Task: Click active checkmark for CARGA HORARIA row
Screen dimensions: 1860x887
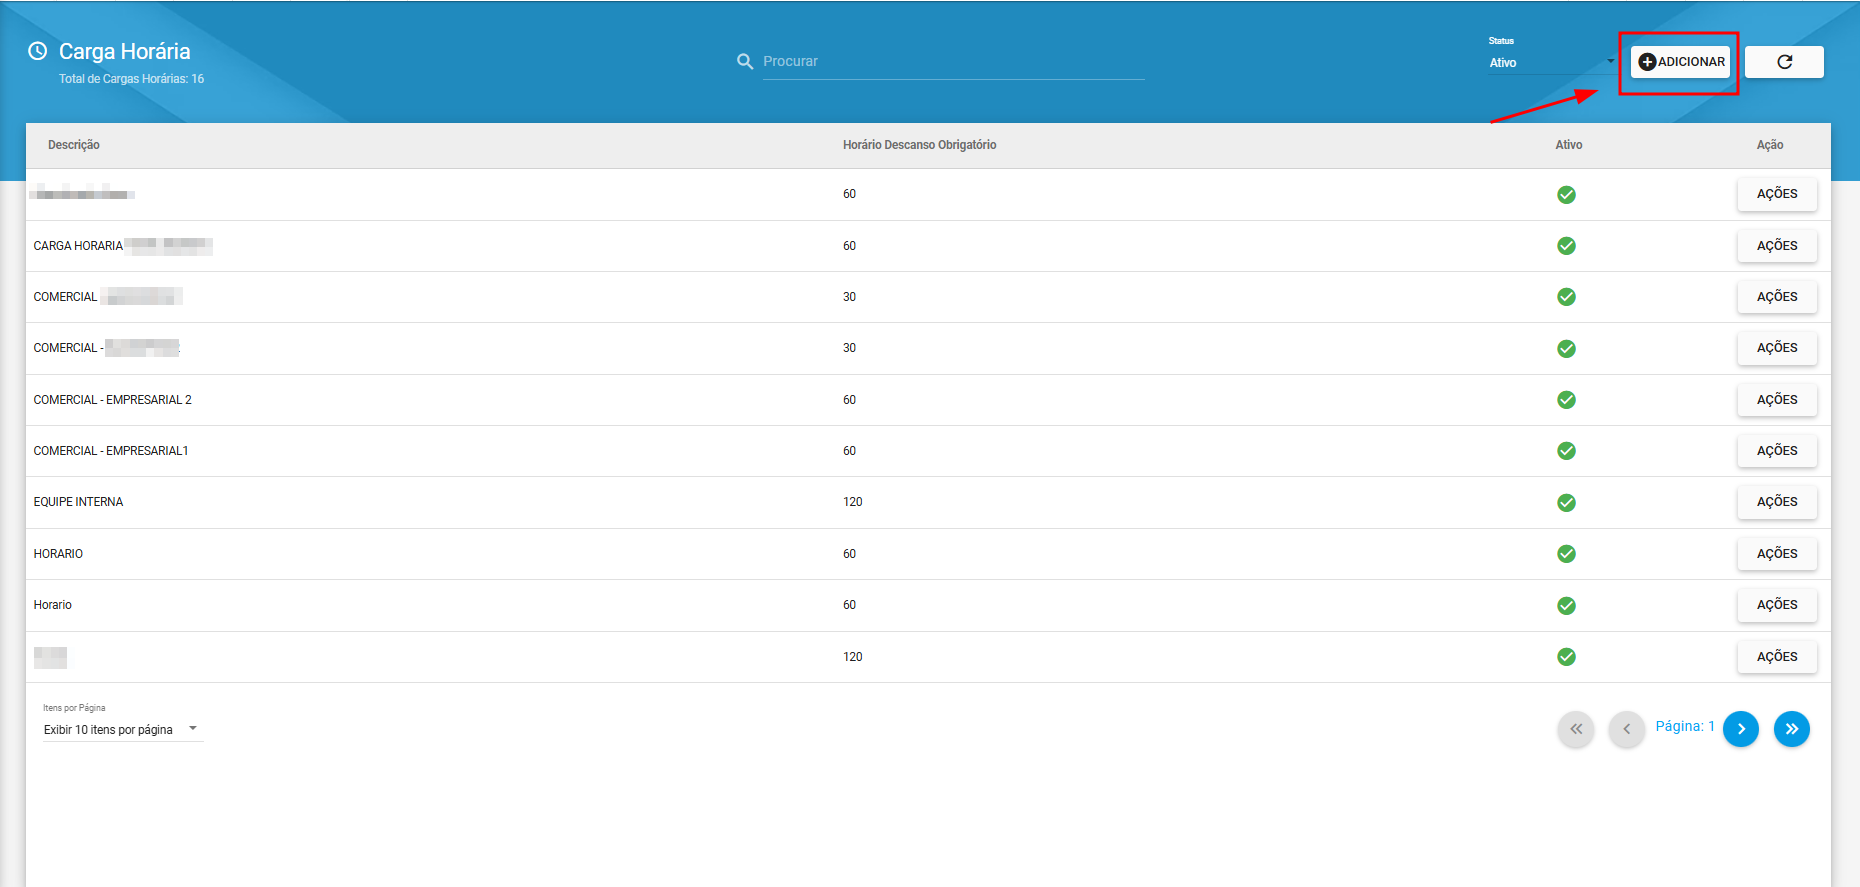Action: [x=1566, y=246]
